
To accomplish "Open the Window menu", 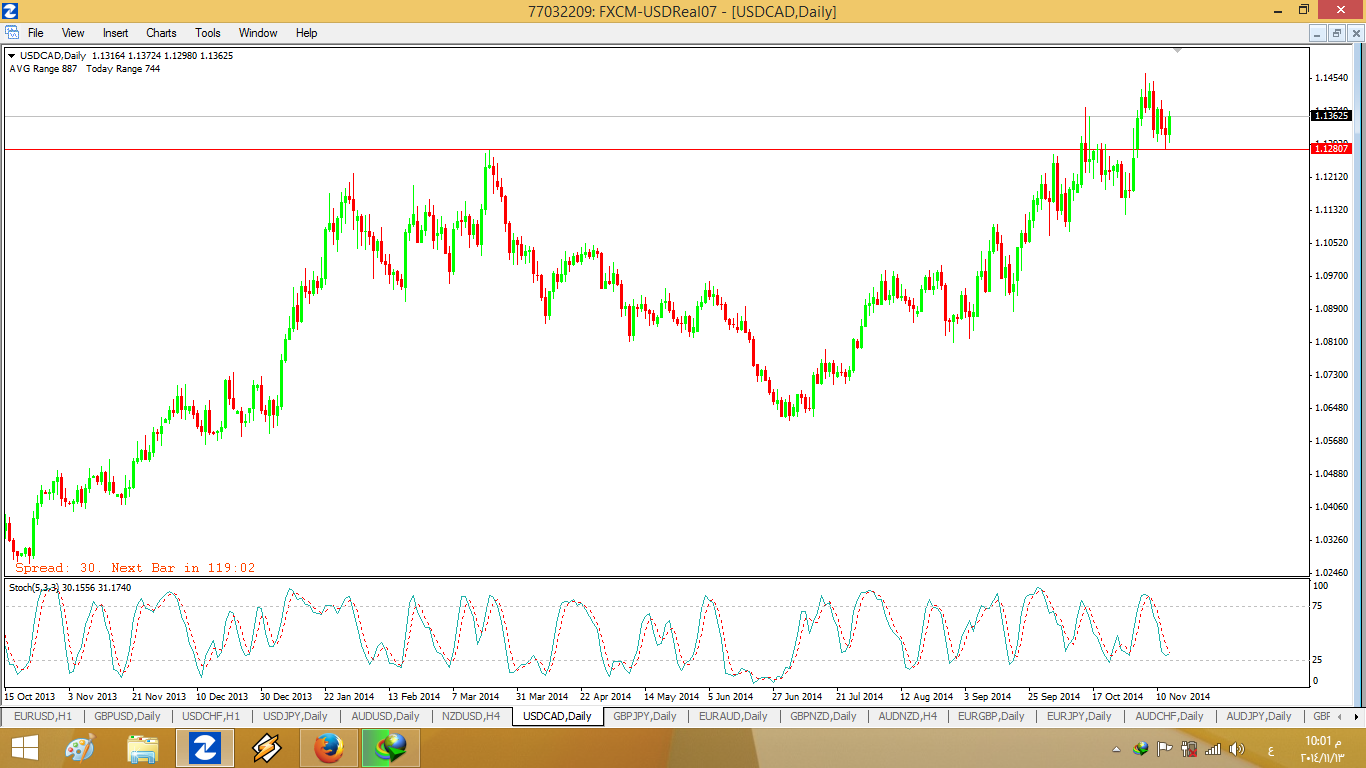I will [258, 33].
